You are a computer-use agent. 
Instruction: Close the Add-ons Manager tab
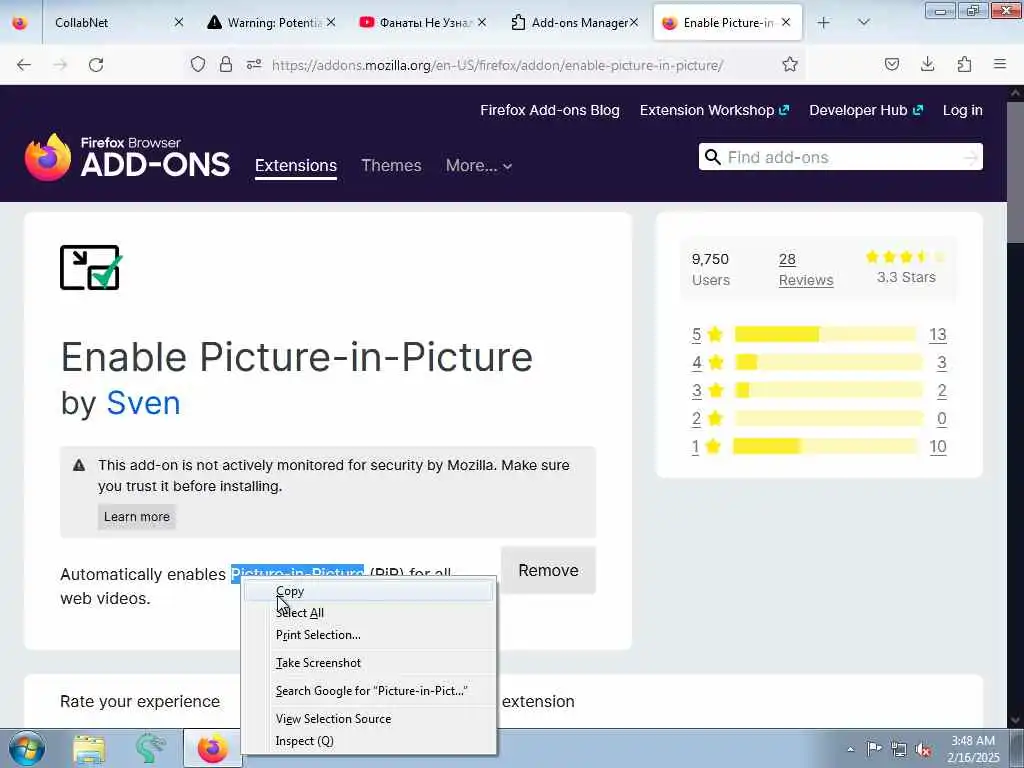pyautogui.click(x=633, y=22)
